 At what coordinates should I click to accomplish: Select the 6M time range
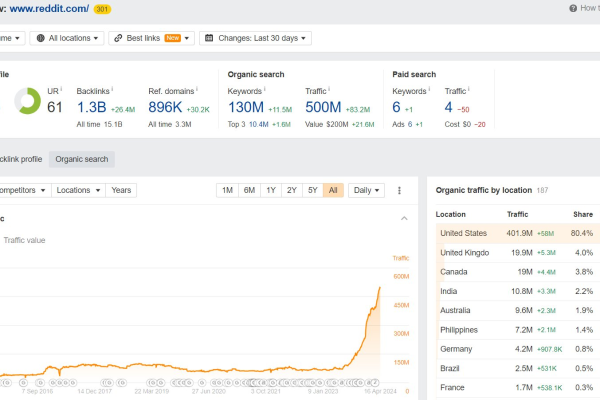pos(249,190)
